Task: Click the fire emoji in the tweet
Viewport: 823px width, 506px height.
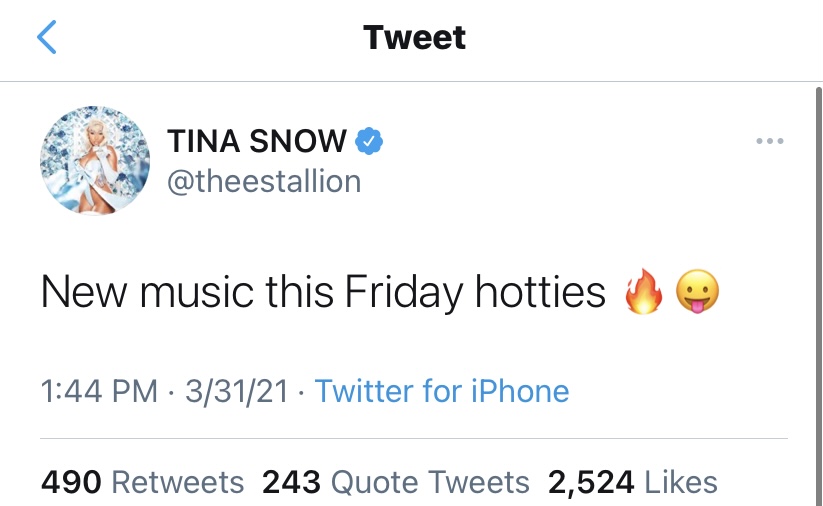Action: (x=643, y=292)
